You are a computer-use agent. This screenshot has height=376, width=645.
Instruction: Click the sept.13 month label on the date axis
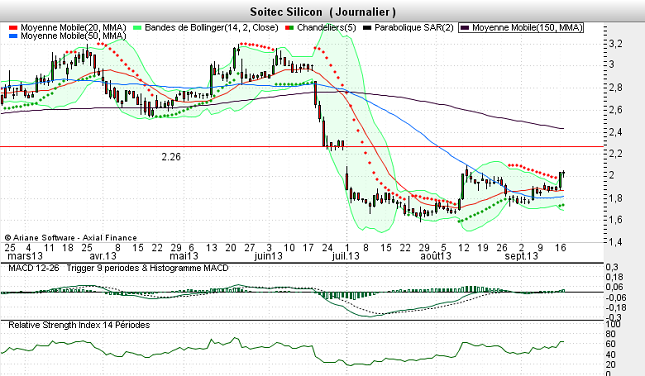tap(522, 256)
